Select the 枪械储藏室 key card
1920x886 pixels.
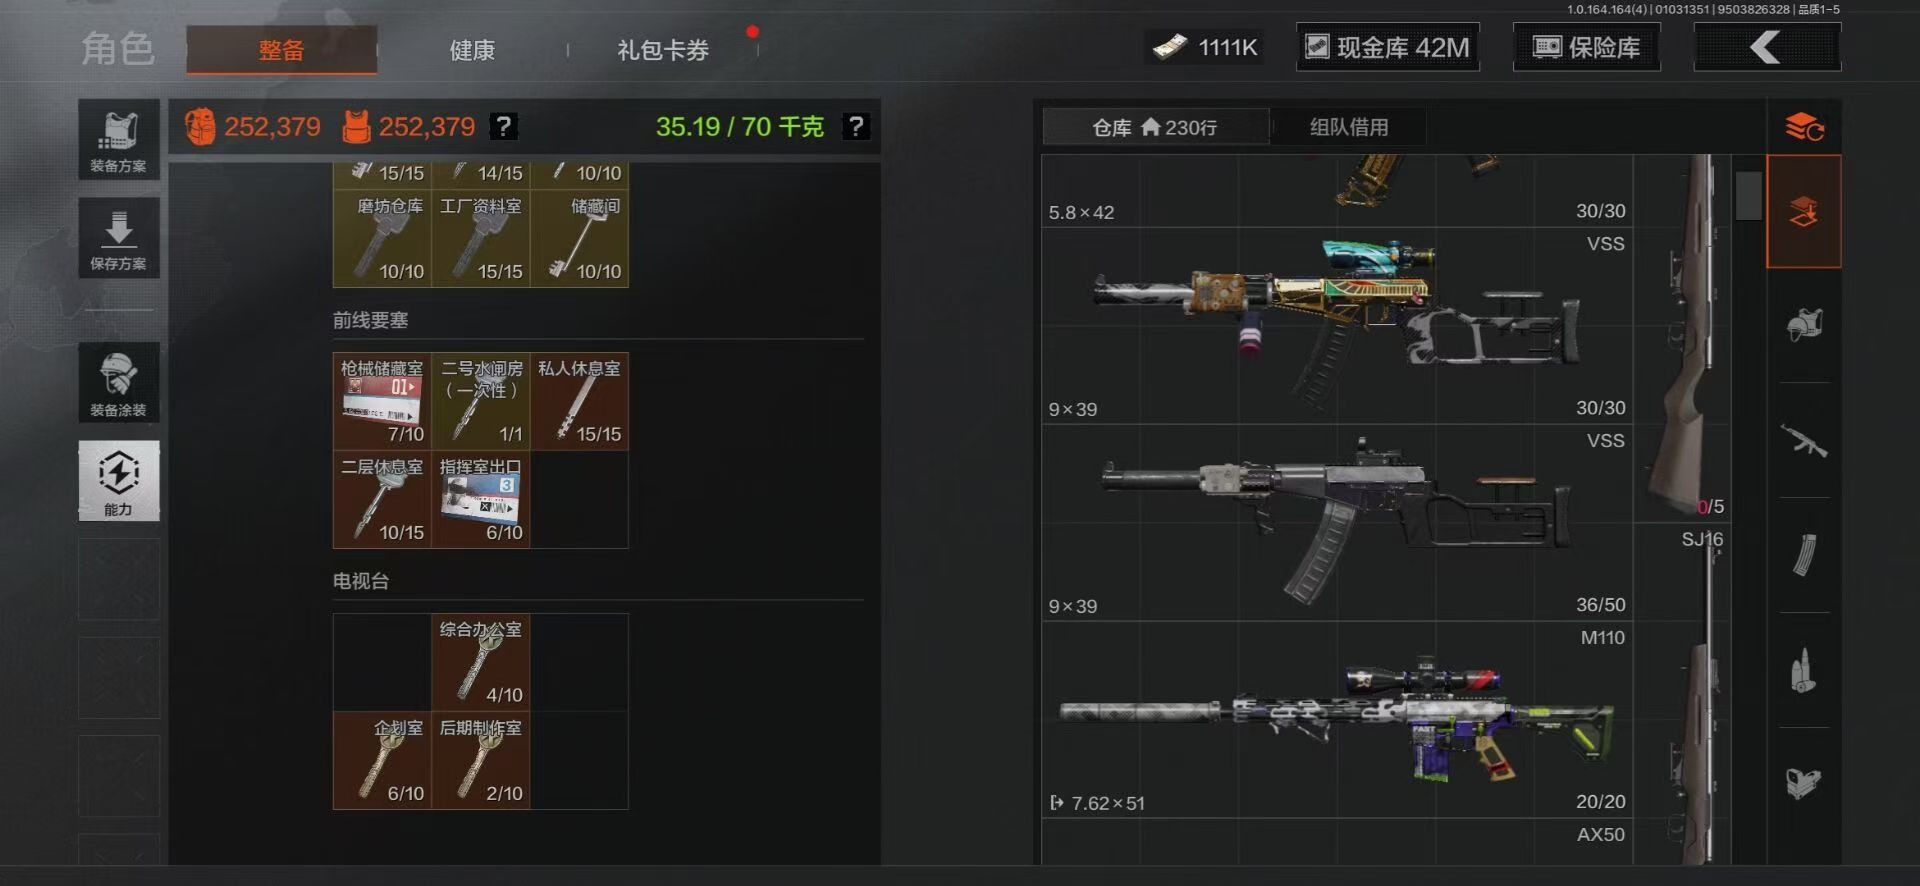pos(382,401)
